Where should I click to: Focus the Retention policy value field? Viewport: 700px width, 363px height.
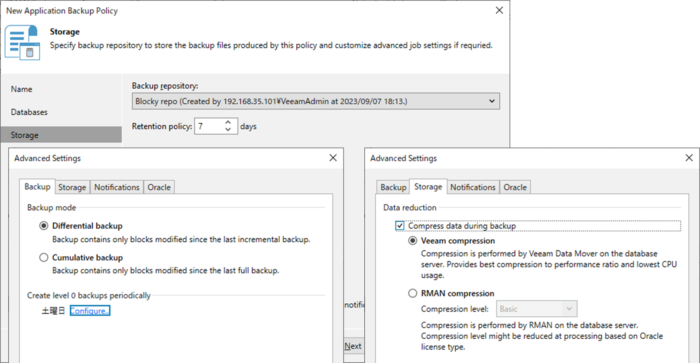tap(210, 126)
